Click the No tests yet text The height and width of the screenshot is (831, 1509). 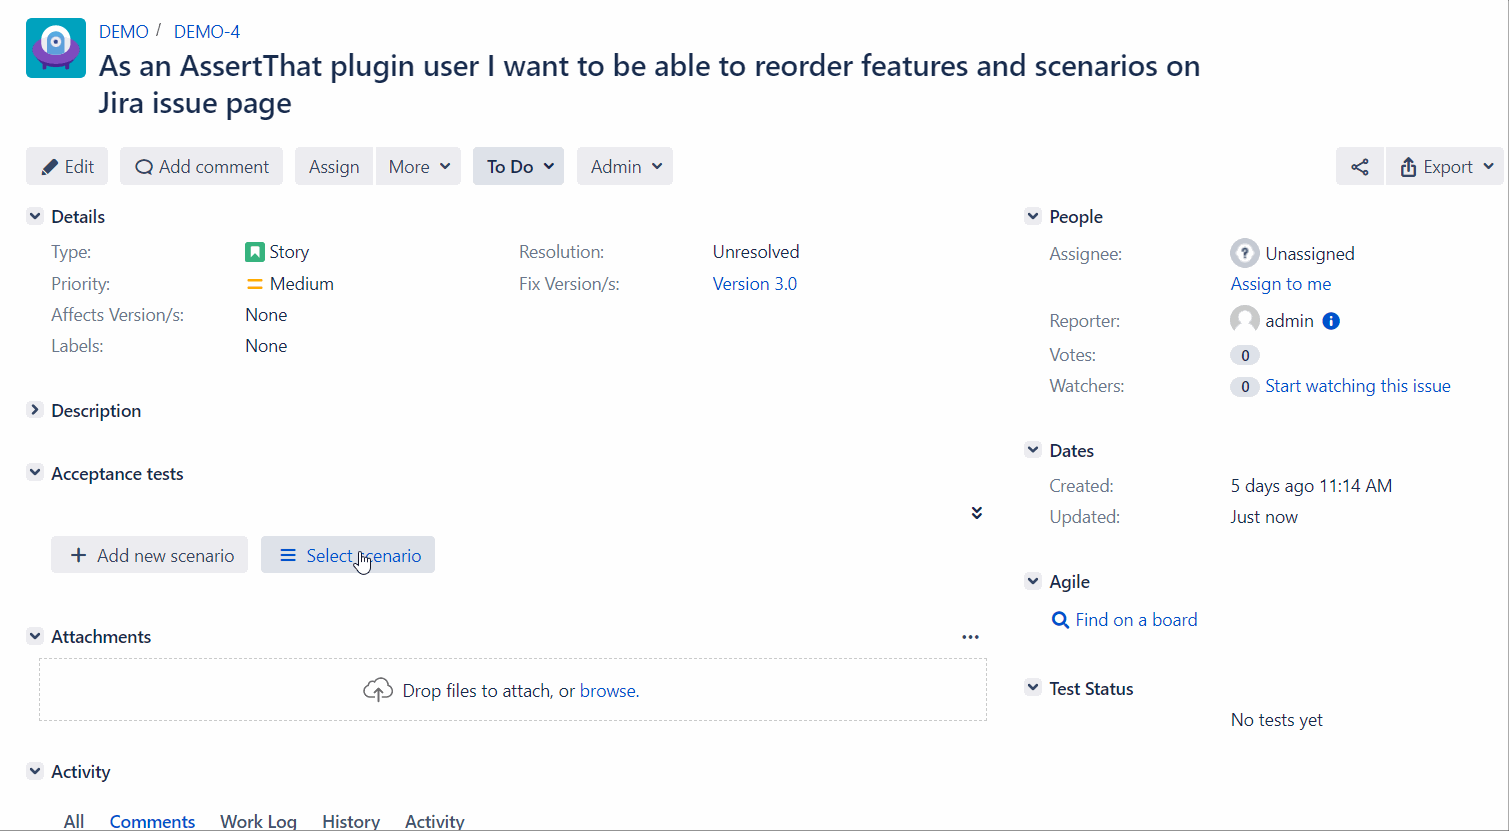pyautogui.click(x=1277, y=720)
